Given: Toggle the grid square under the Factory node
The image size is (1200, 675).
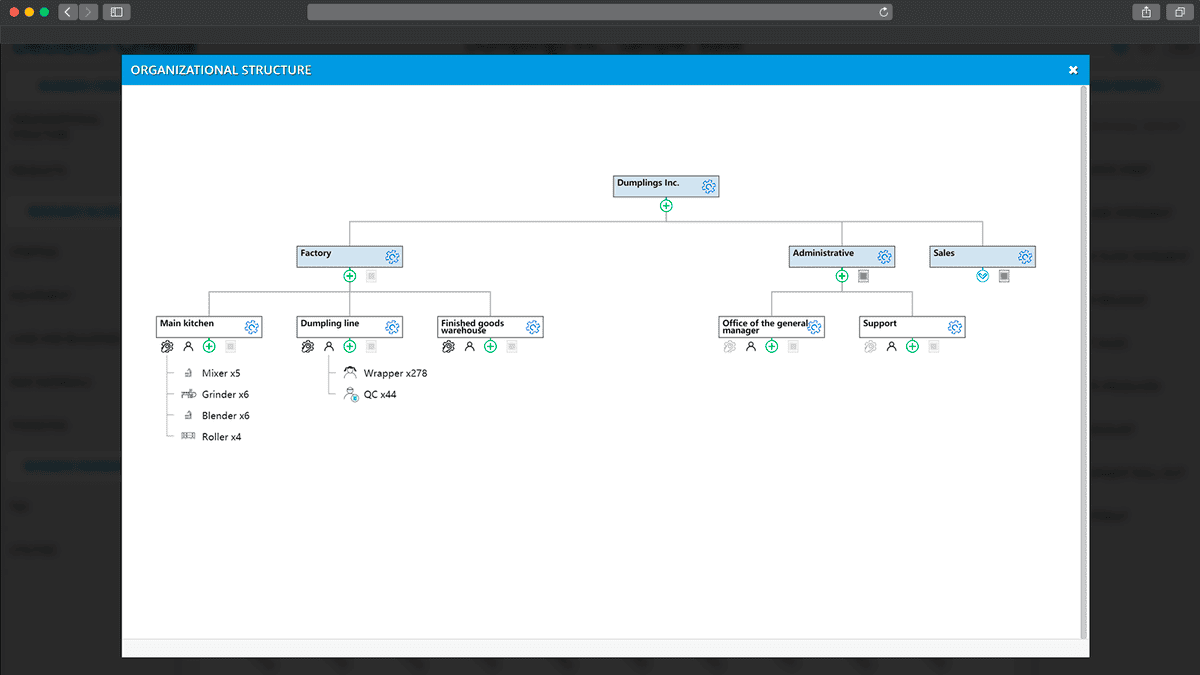Looking at the screenshot, I should 371,276.
